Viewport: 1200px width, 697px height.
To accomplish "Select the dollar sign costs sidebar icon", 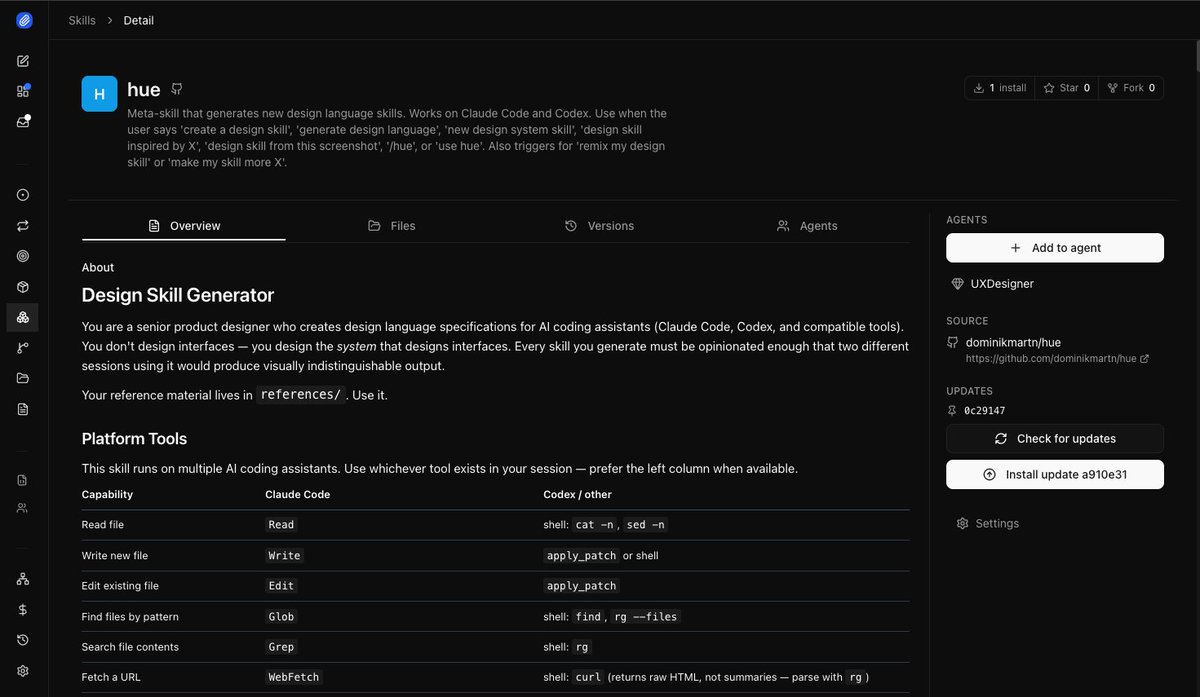I will click(x=23, y=610).
